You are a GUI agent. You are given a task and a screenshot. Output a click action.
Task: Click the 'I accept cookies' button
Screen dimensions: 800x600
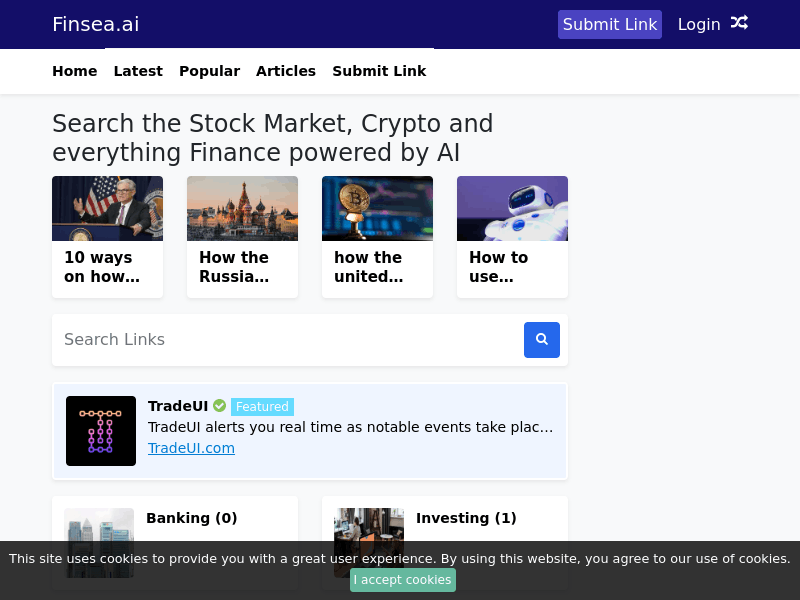(x=403, y=580)
